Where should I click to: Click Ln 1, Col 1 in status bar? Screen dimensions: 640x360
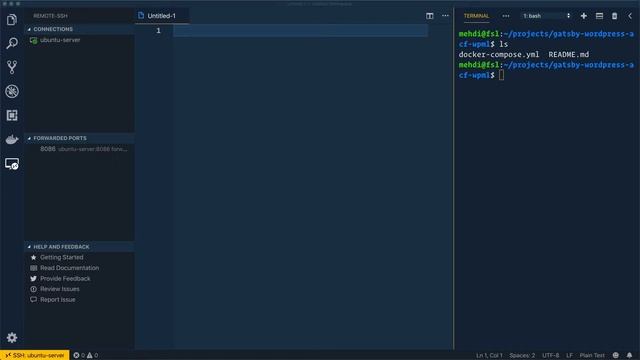(x=489, y=355)
